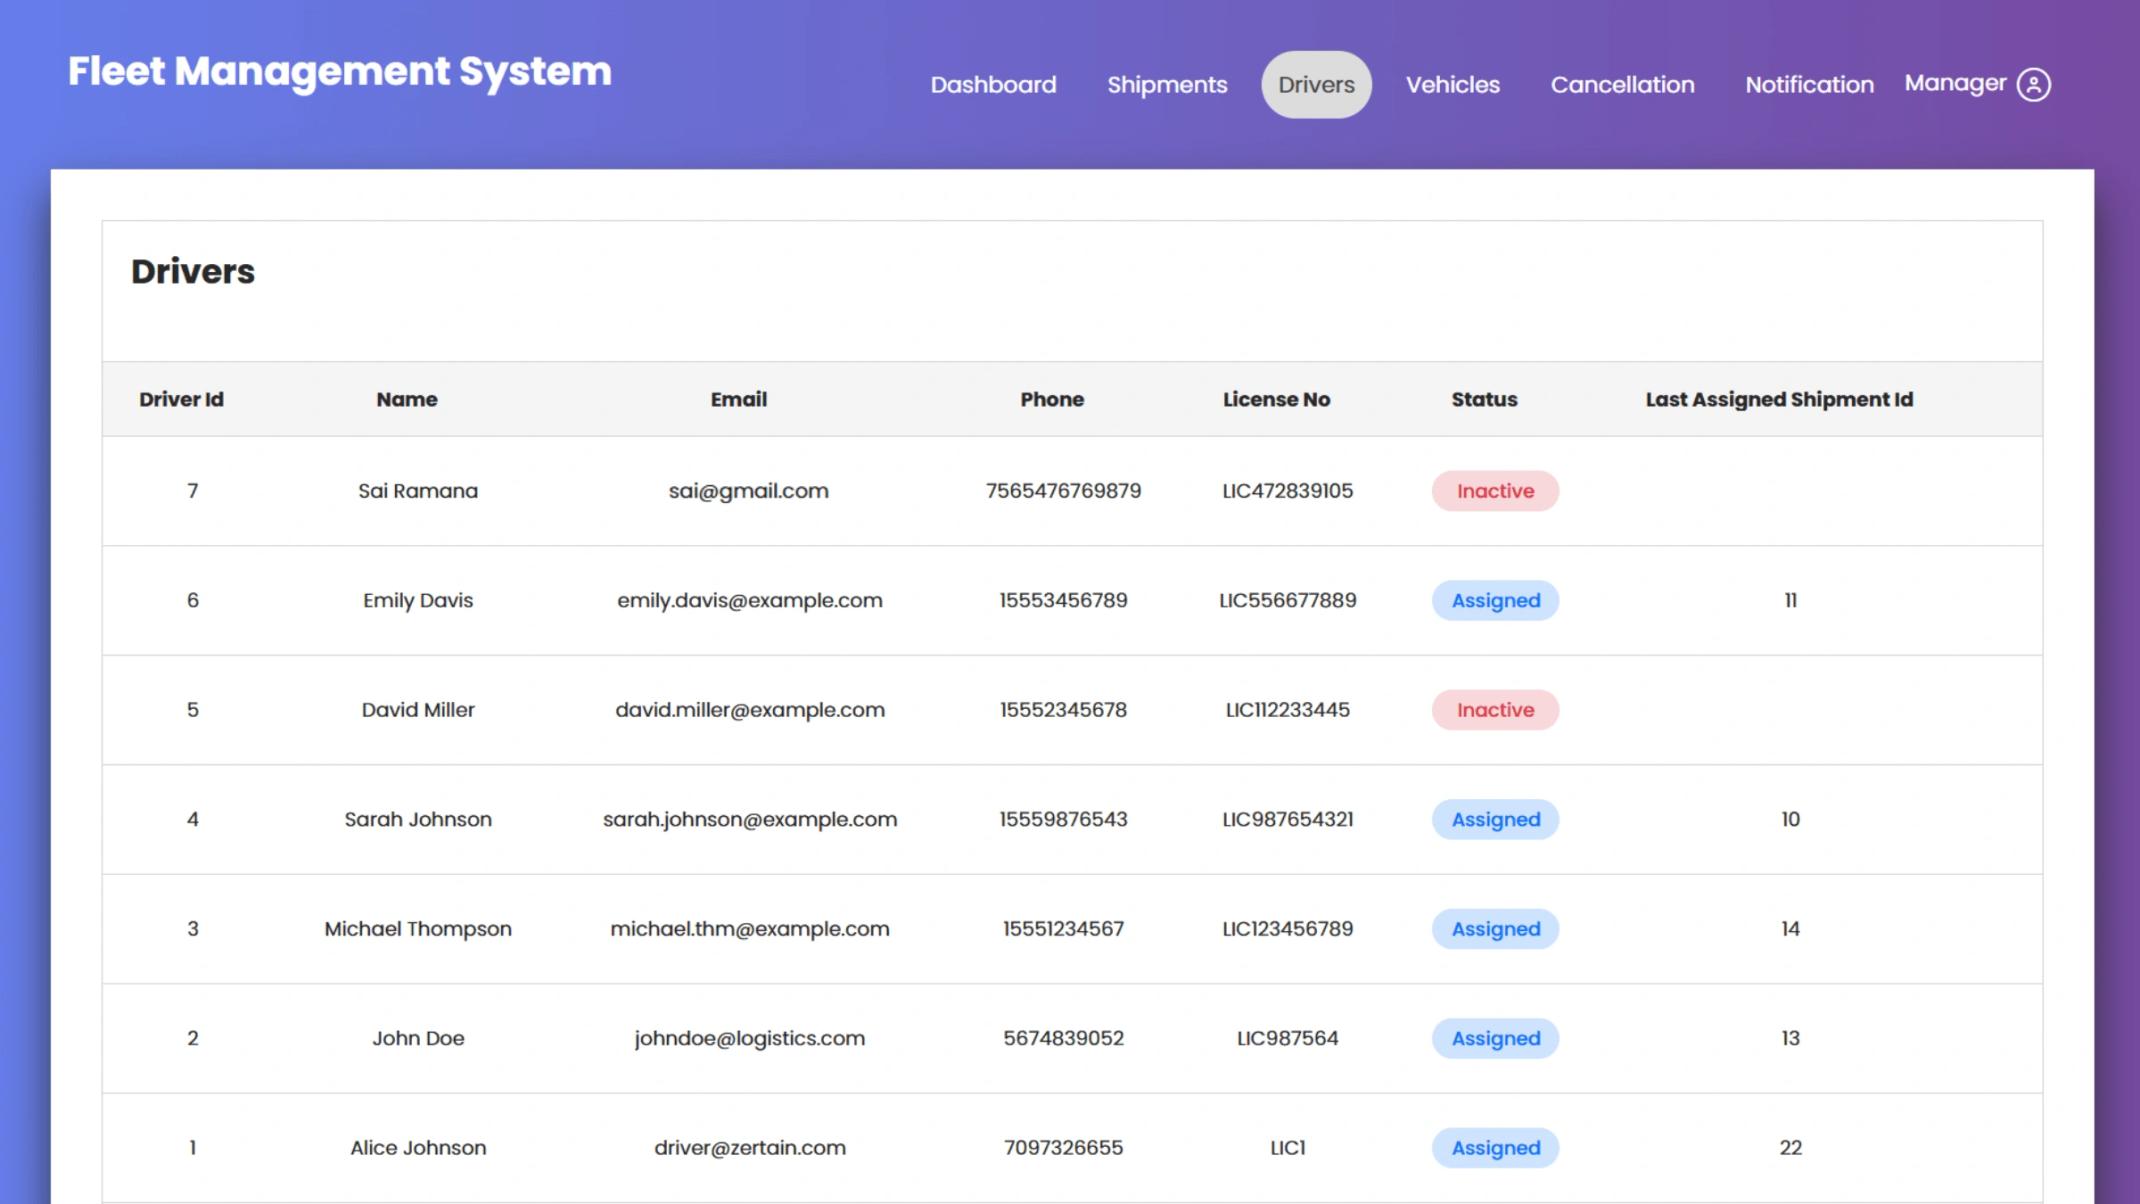Open the Cancellation page
This screenshot has height=1204, width=2140.
[1622, 85]
